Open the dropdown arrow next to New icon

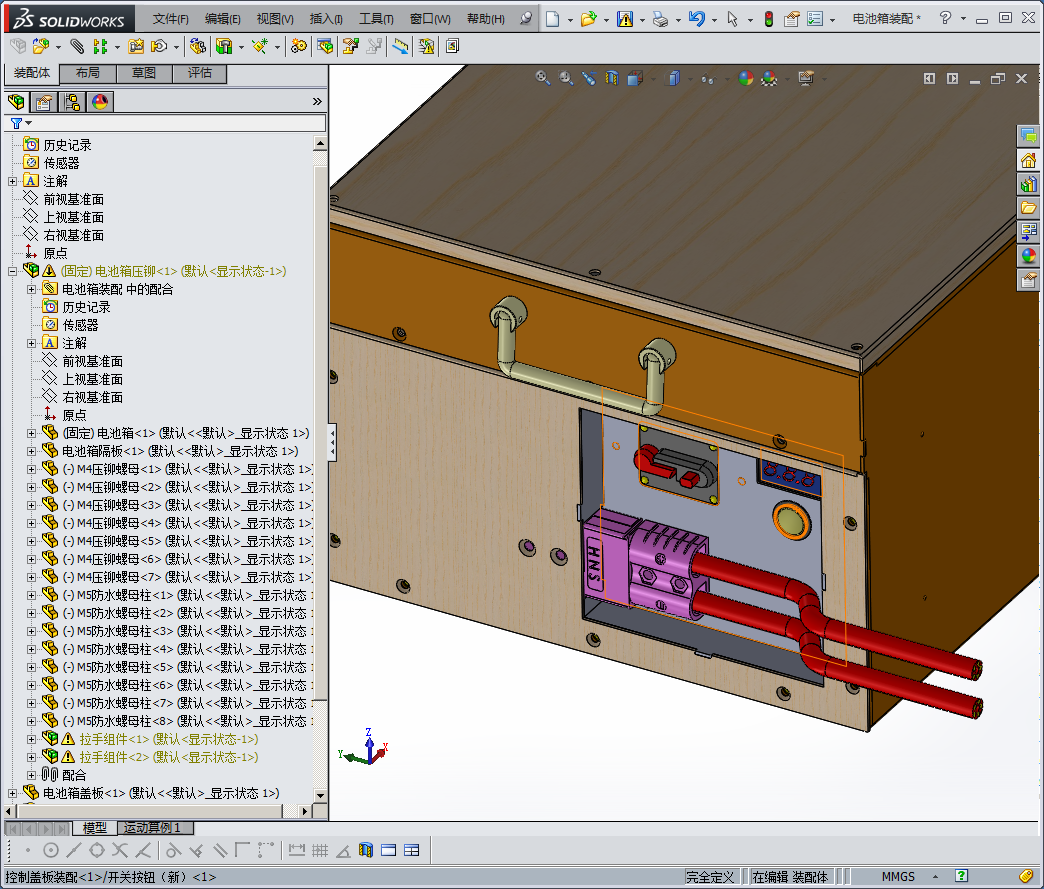(x=571, y=20)
